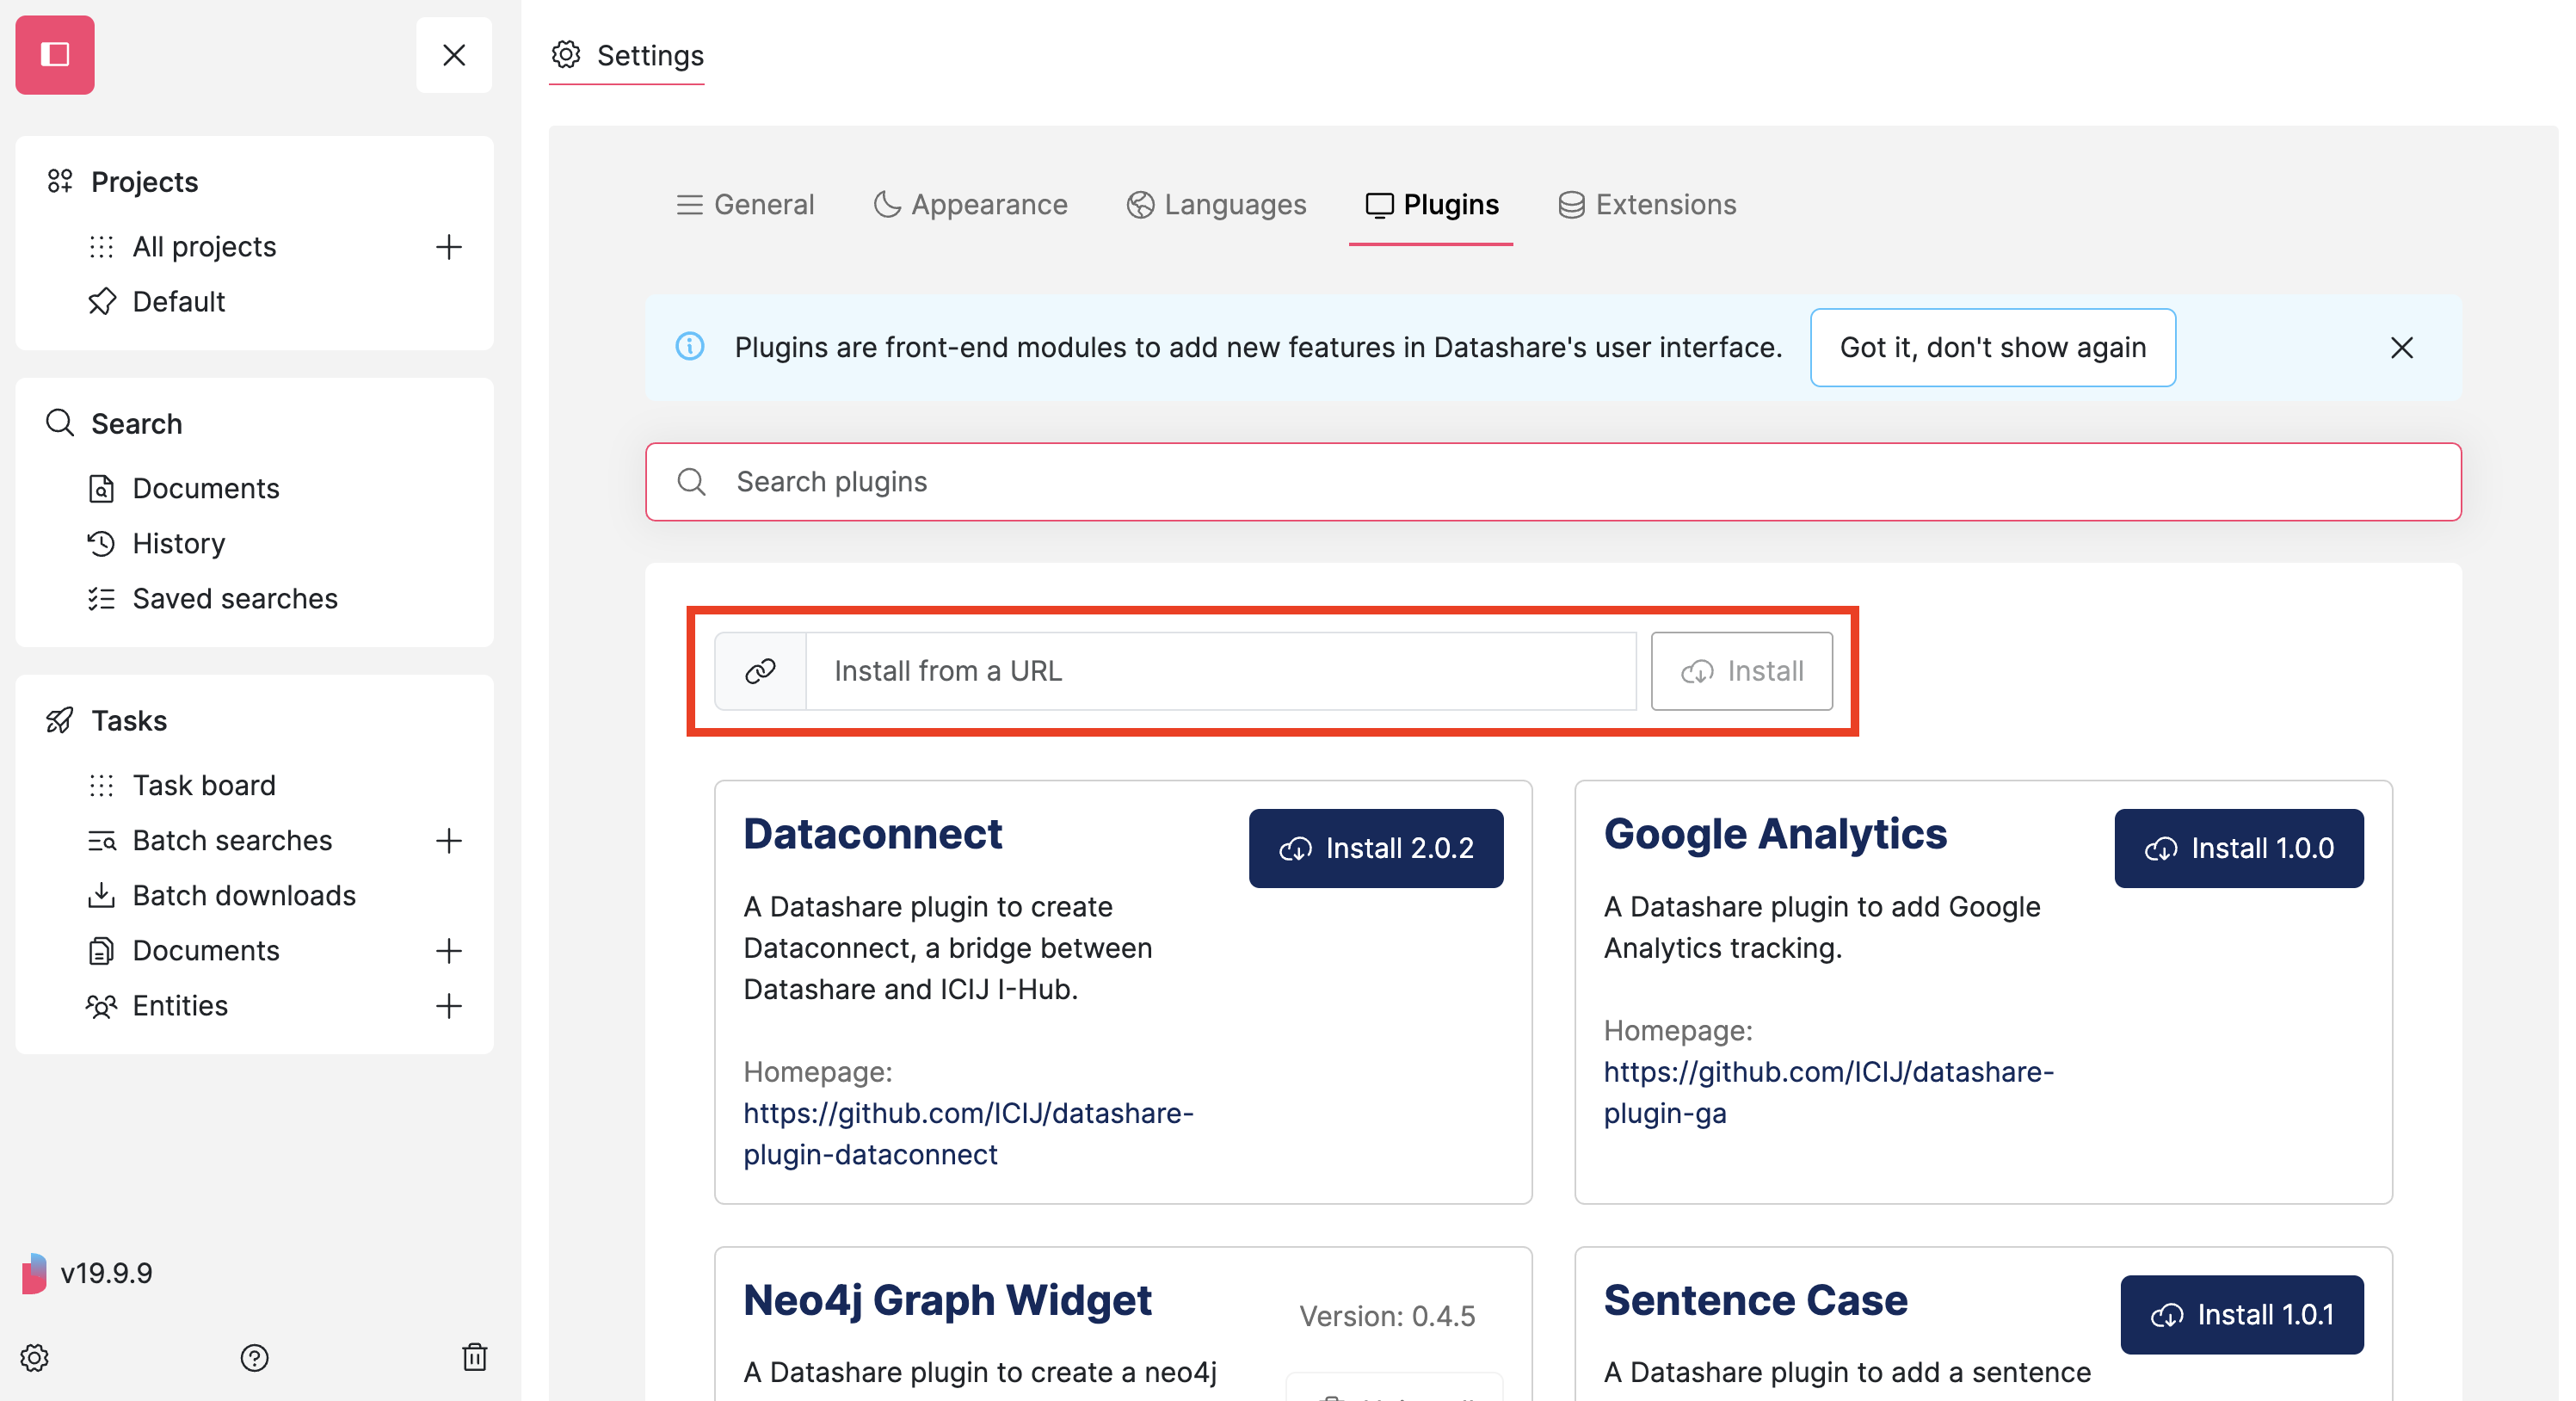This screenshot has height=1401, width=2576.
Task: Click plus button next to Batch searches
Action: click(449, 840)
